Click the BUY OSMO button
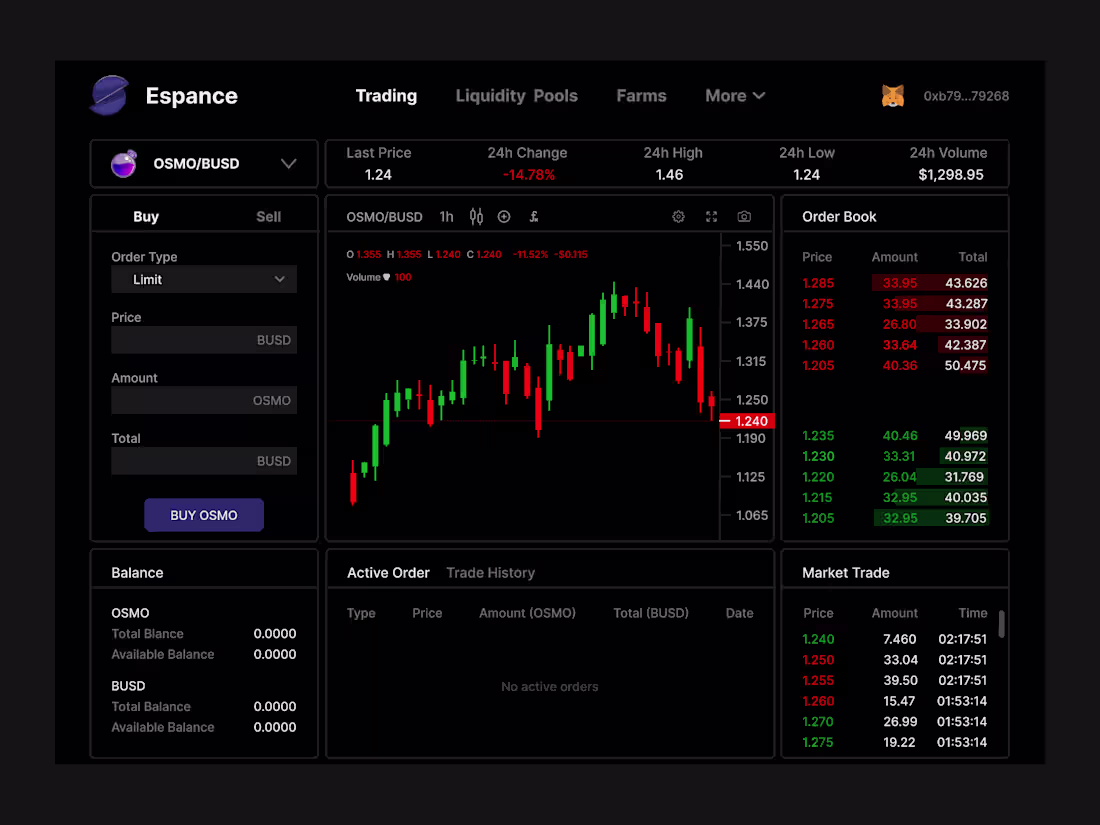This screenshot has height=825, width=1100. pyautogui.click(x=204, y=515)
